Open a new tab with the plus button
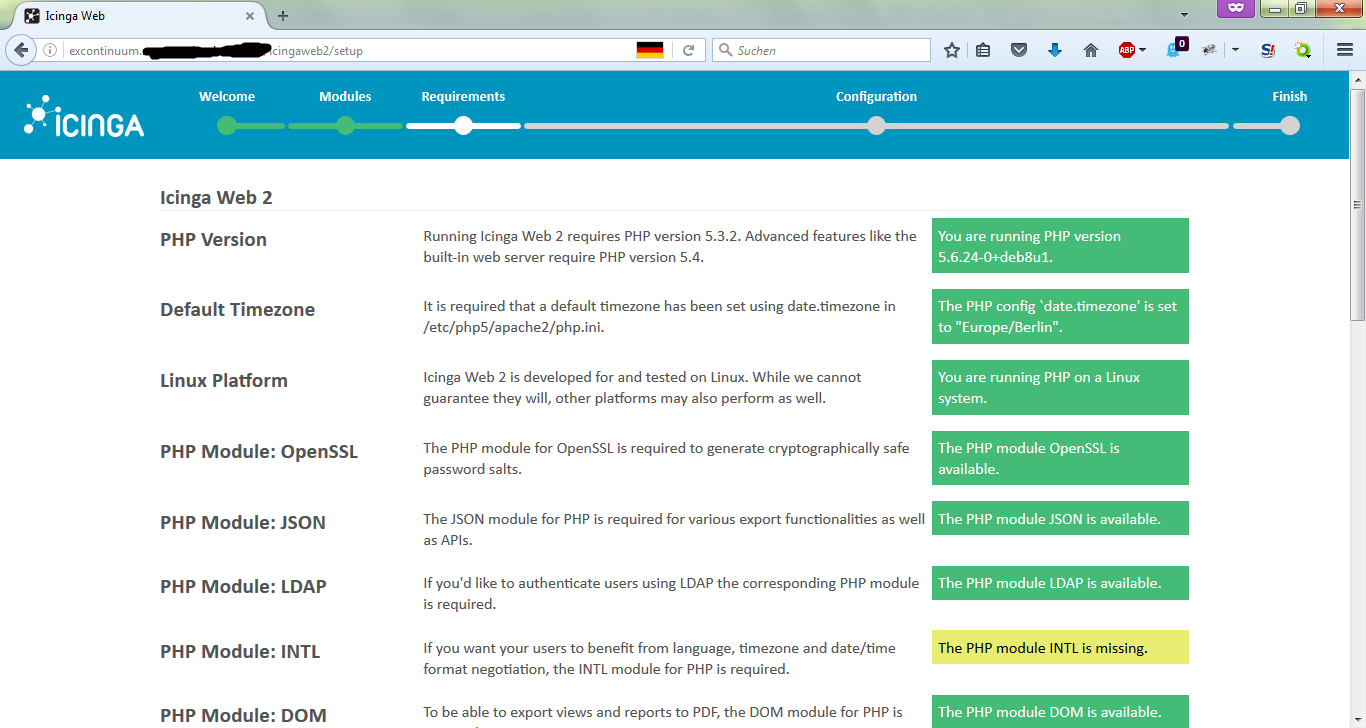The width and height of the screenshot is (1366, 728). pos(283,16)
